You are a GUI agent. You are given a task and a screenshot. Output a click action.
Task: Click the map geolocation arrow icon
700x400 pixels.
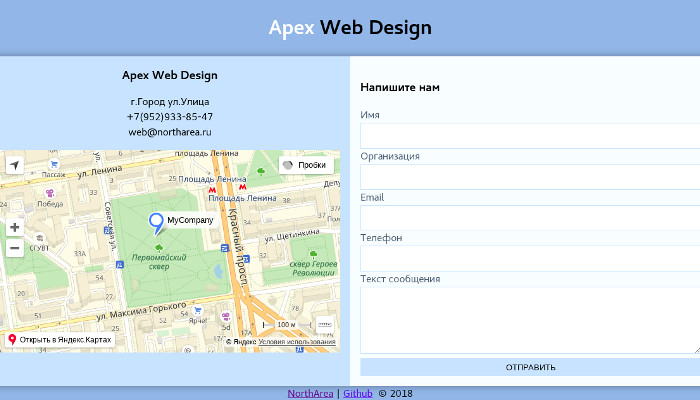click(x=14, y=165)
